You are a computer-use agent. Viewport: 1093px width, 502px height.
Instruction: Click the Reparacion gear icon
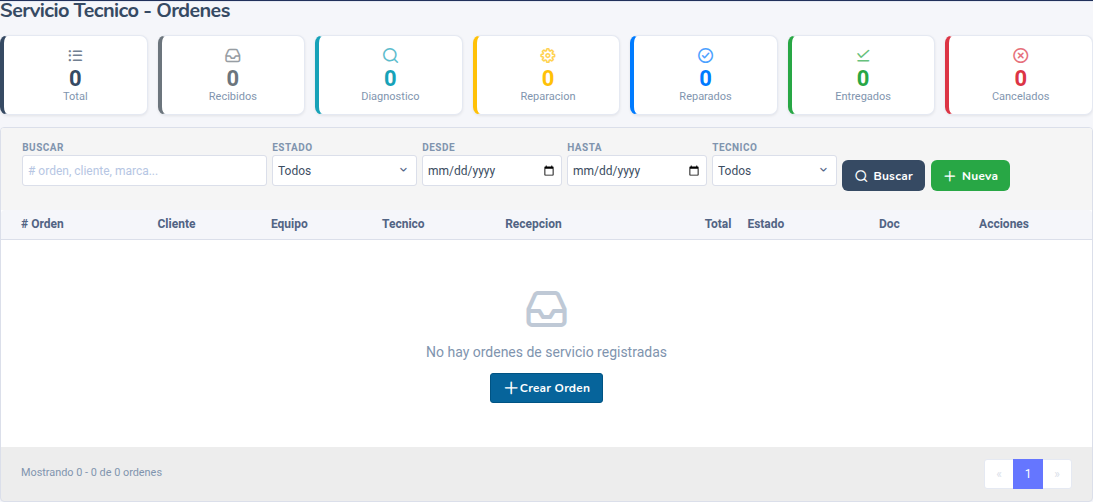(x=548, y=56)
